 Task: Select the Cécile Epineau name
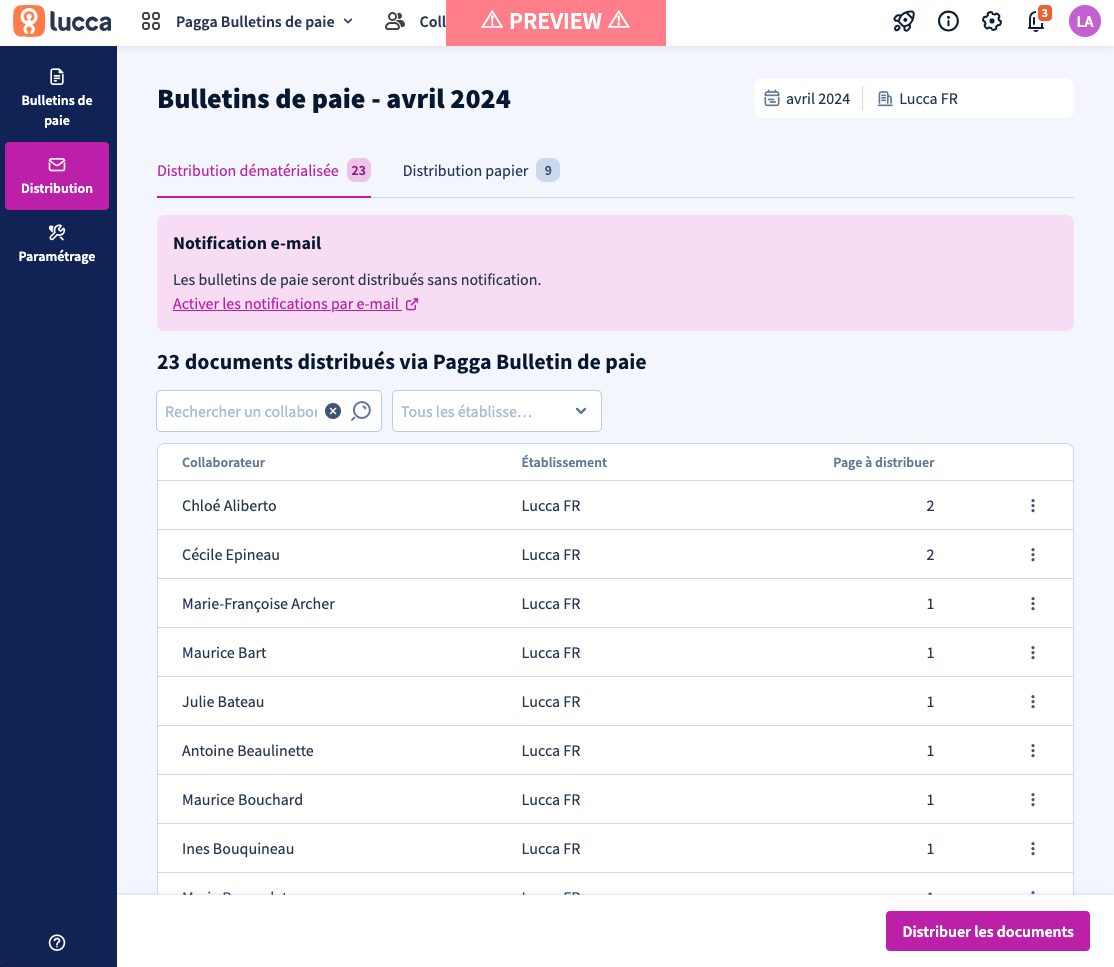(231, 555)
